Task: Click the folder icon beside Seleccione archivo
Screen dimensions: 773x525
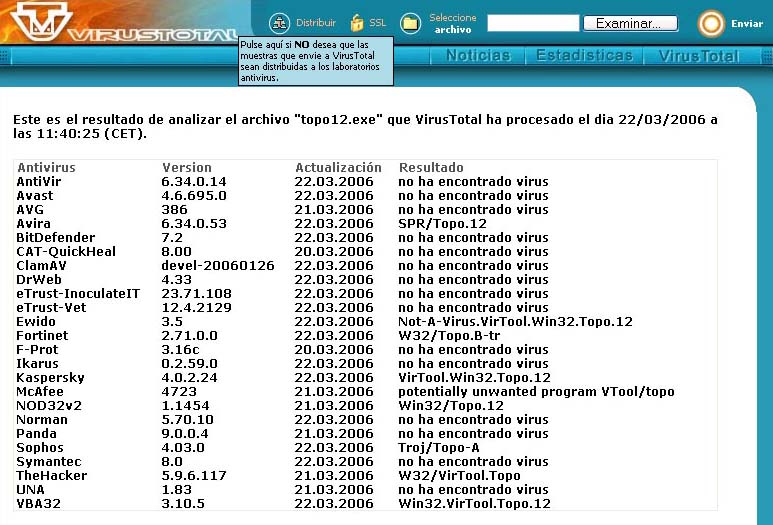Action: [410, 23]
